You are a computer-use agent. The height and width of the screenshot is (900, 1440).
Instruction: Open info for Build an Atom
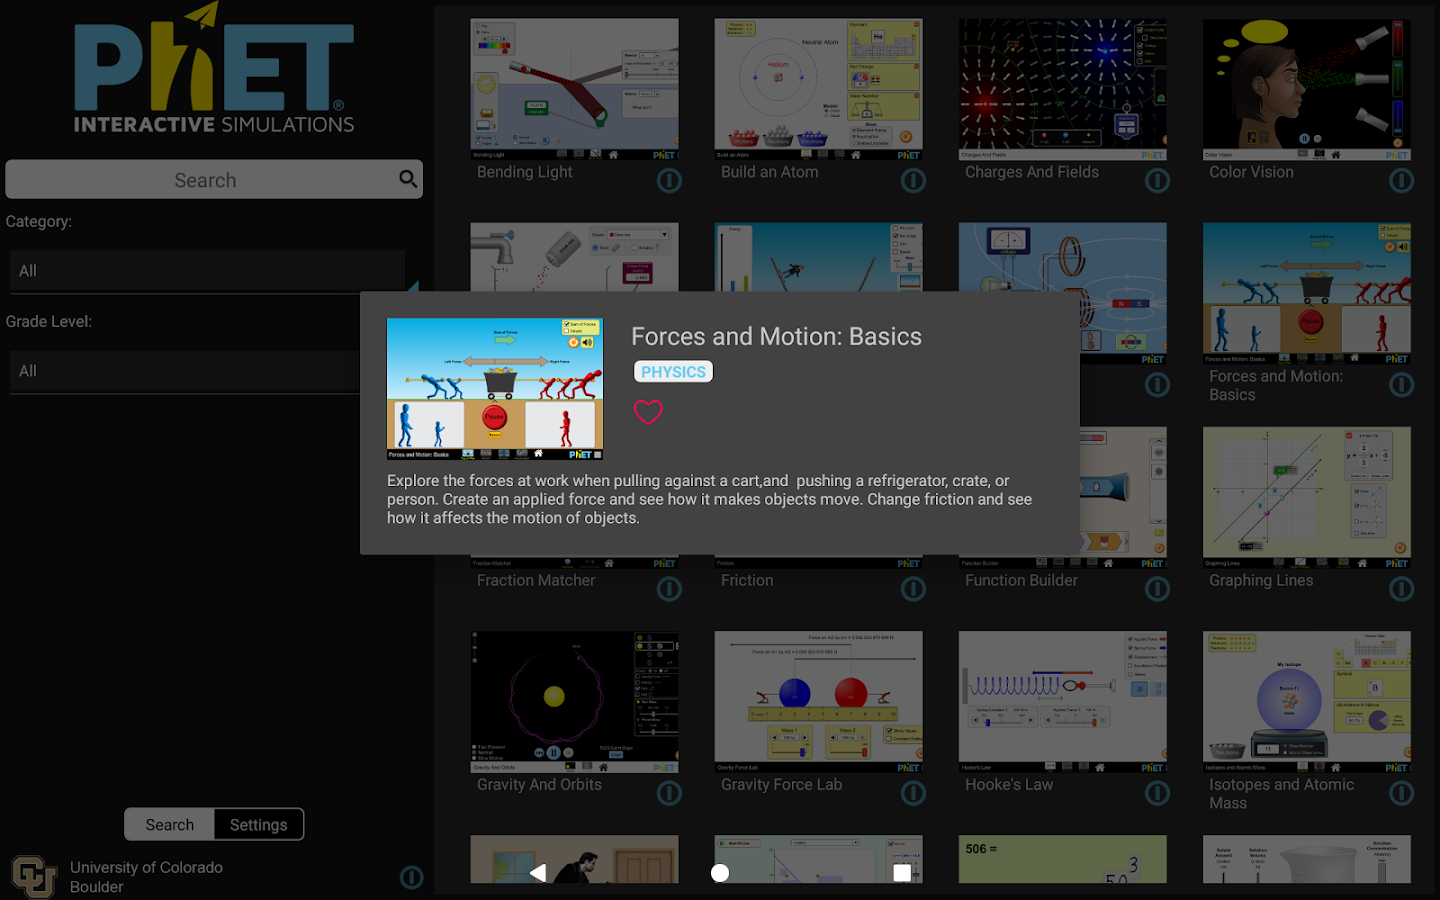pyautogui.click(x=913, y=181)
